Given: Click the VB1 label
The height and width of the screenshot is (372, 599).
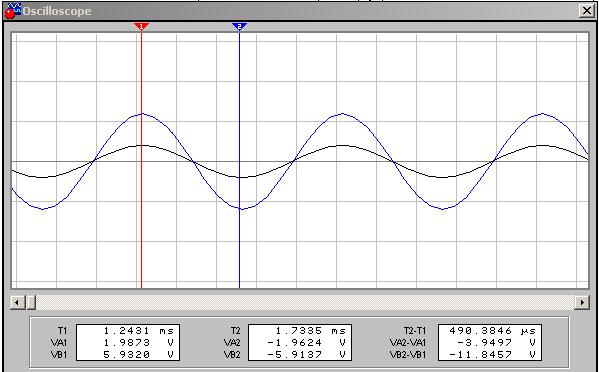Looking at the screenshot, I should point(59,355).
